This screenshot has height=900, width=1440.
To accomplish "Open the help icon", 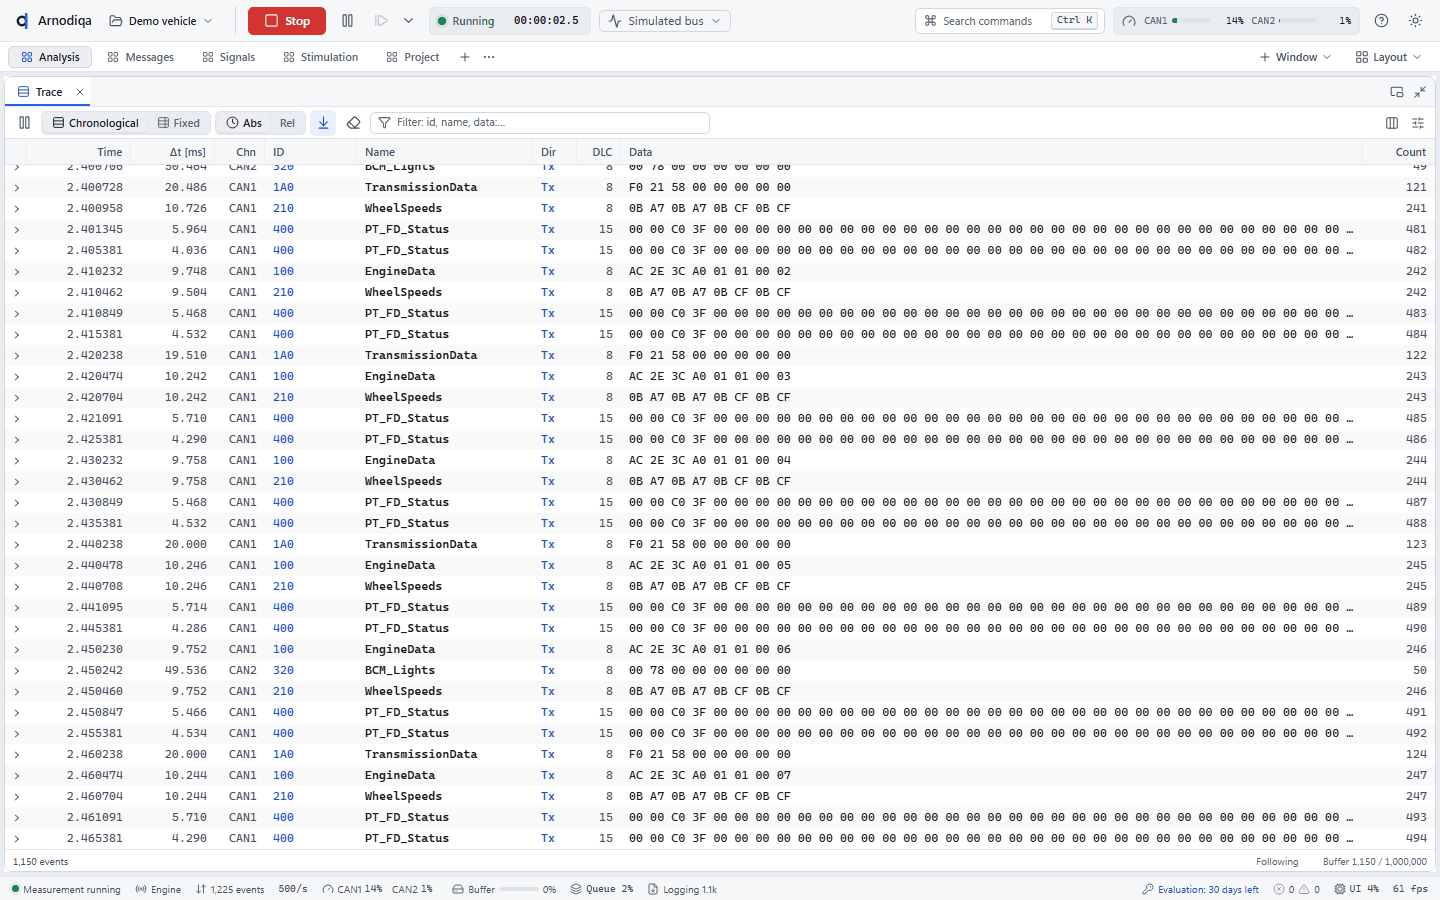I will tap(1381, 21).
